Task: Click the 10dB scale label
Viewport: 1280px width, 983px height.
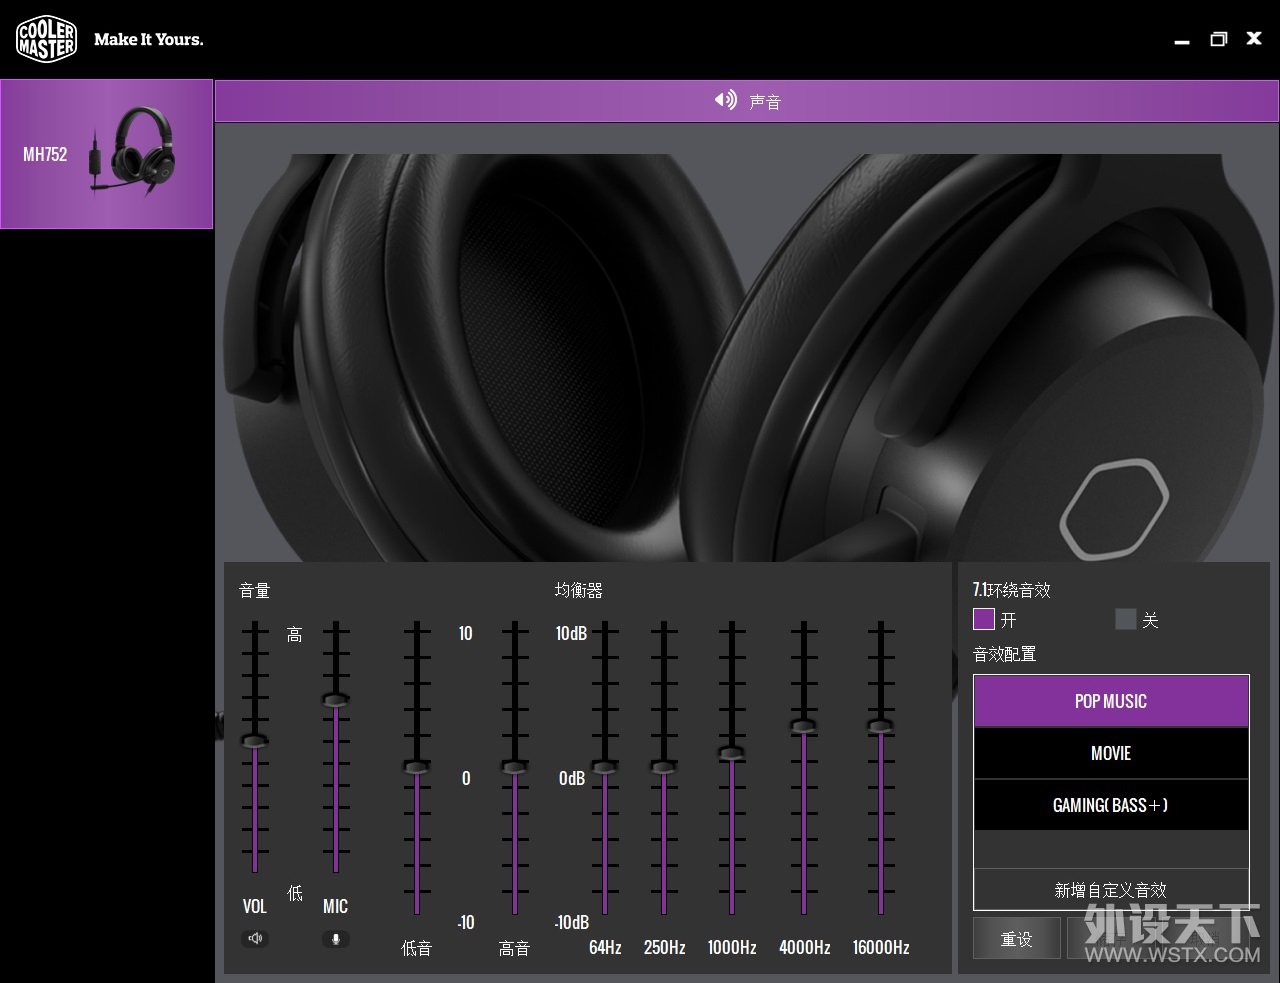Action: [x=571, y=633]
